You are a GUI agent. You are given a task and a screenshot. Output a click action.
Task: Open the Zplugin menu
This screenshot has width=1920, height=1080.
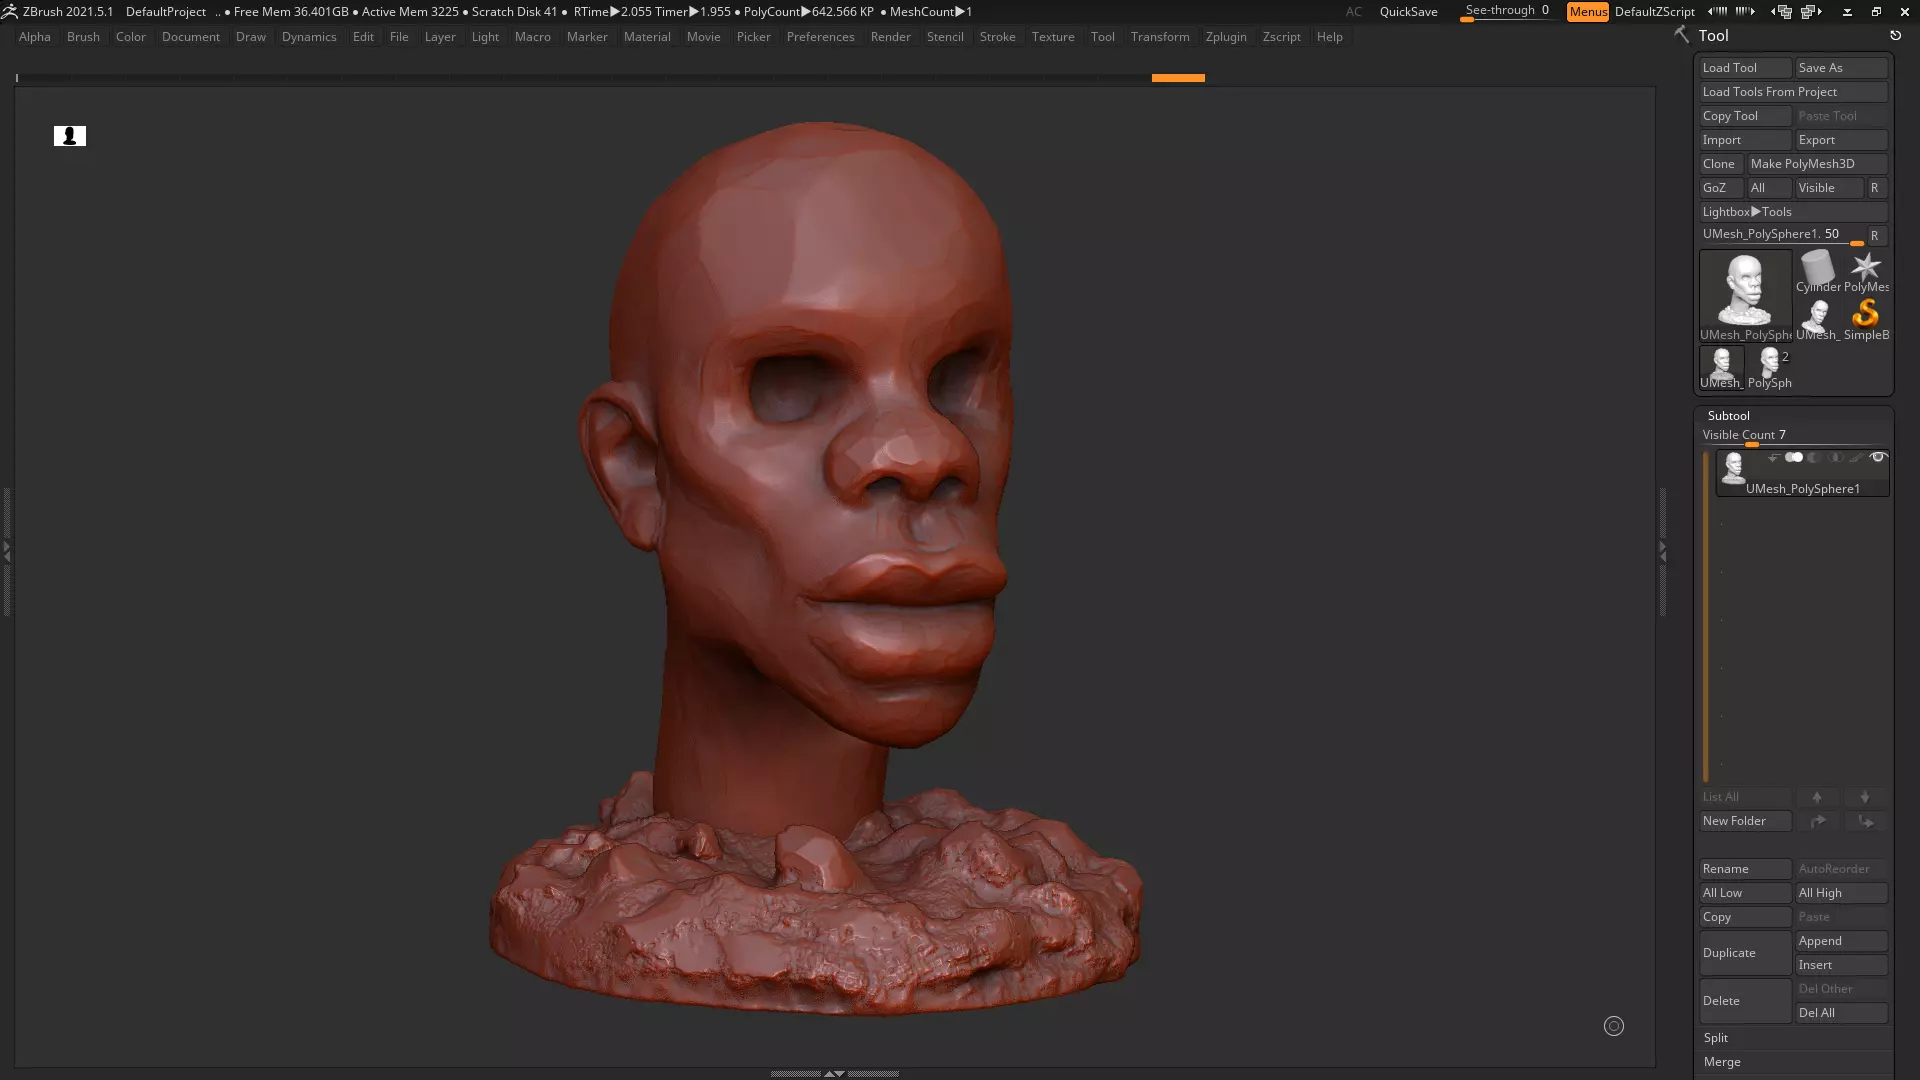tap(1225, 37)
